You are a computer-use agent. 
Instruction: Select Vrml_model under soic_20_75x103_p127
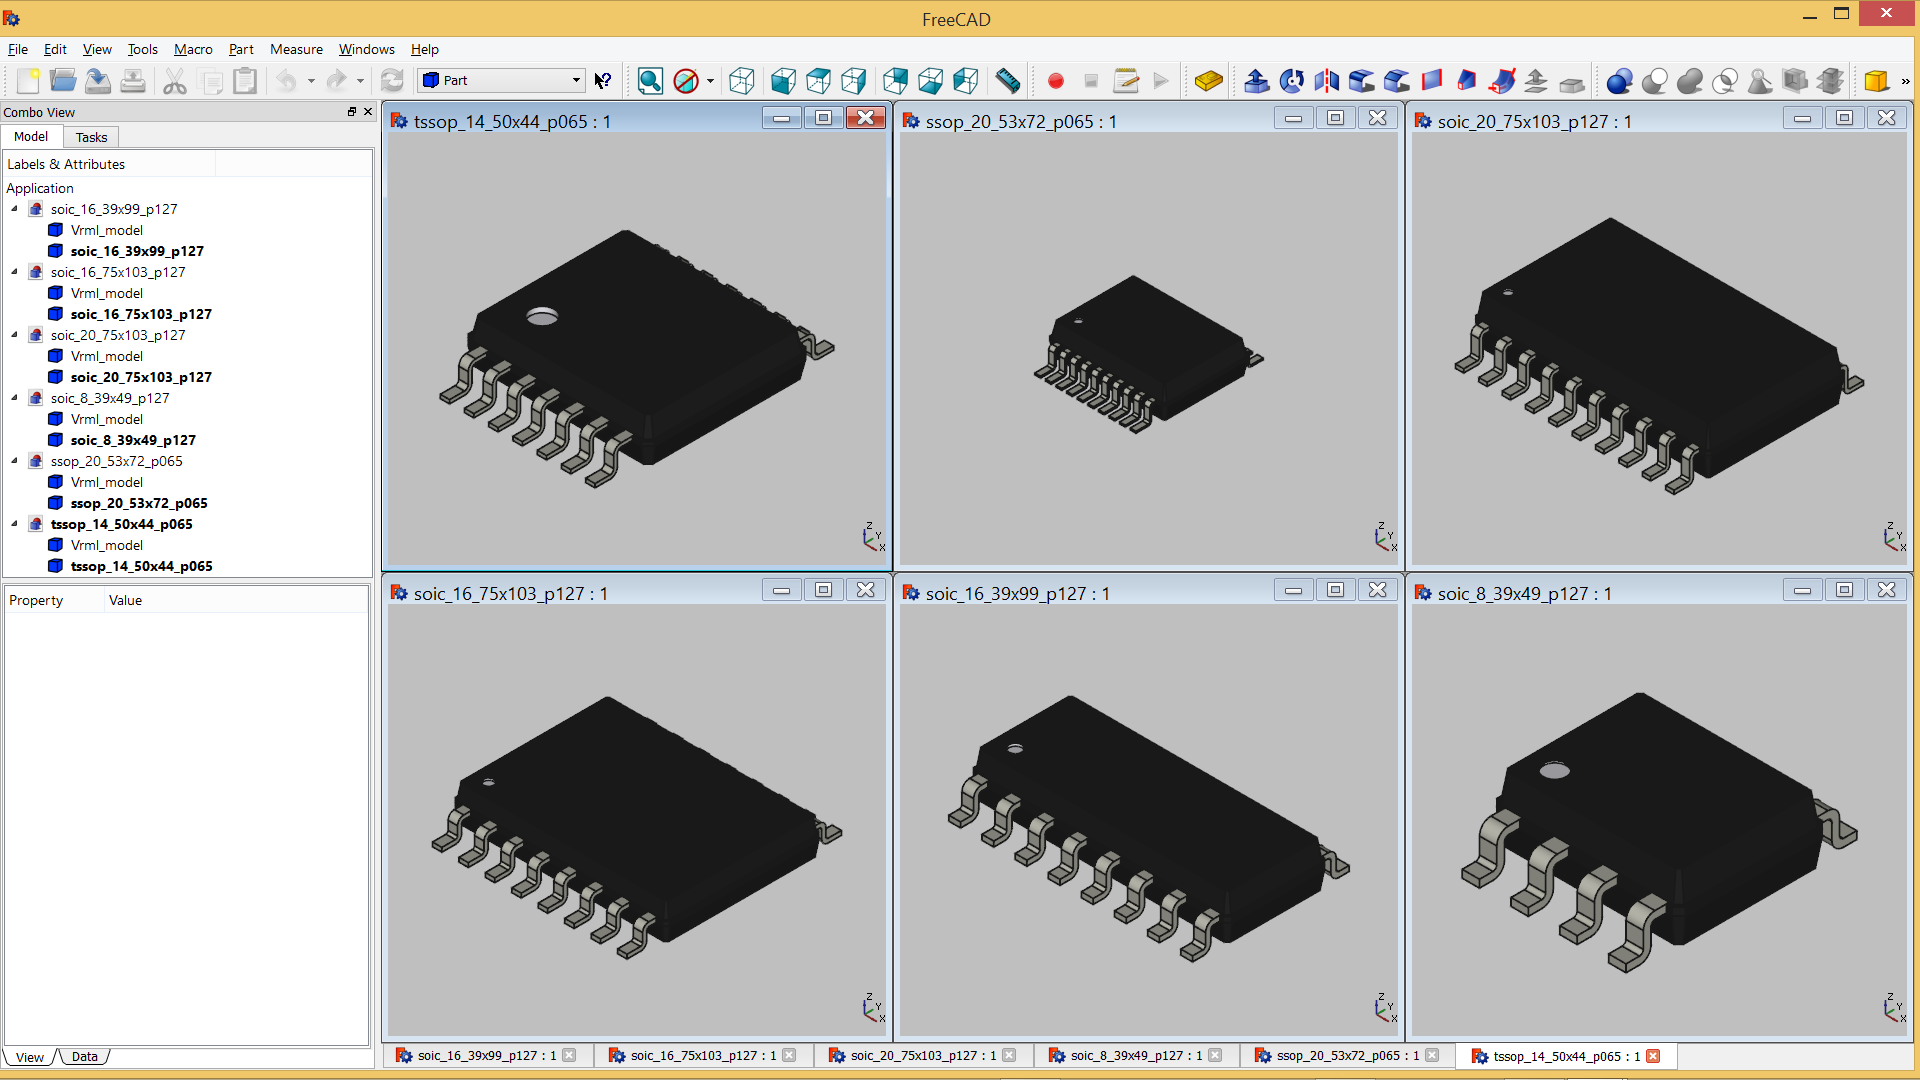pyautogui.click(x=106, y=356)
